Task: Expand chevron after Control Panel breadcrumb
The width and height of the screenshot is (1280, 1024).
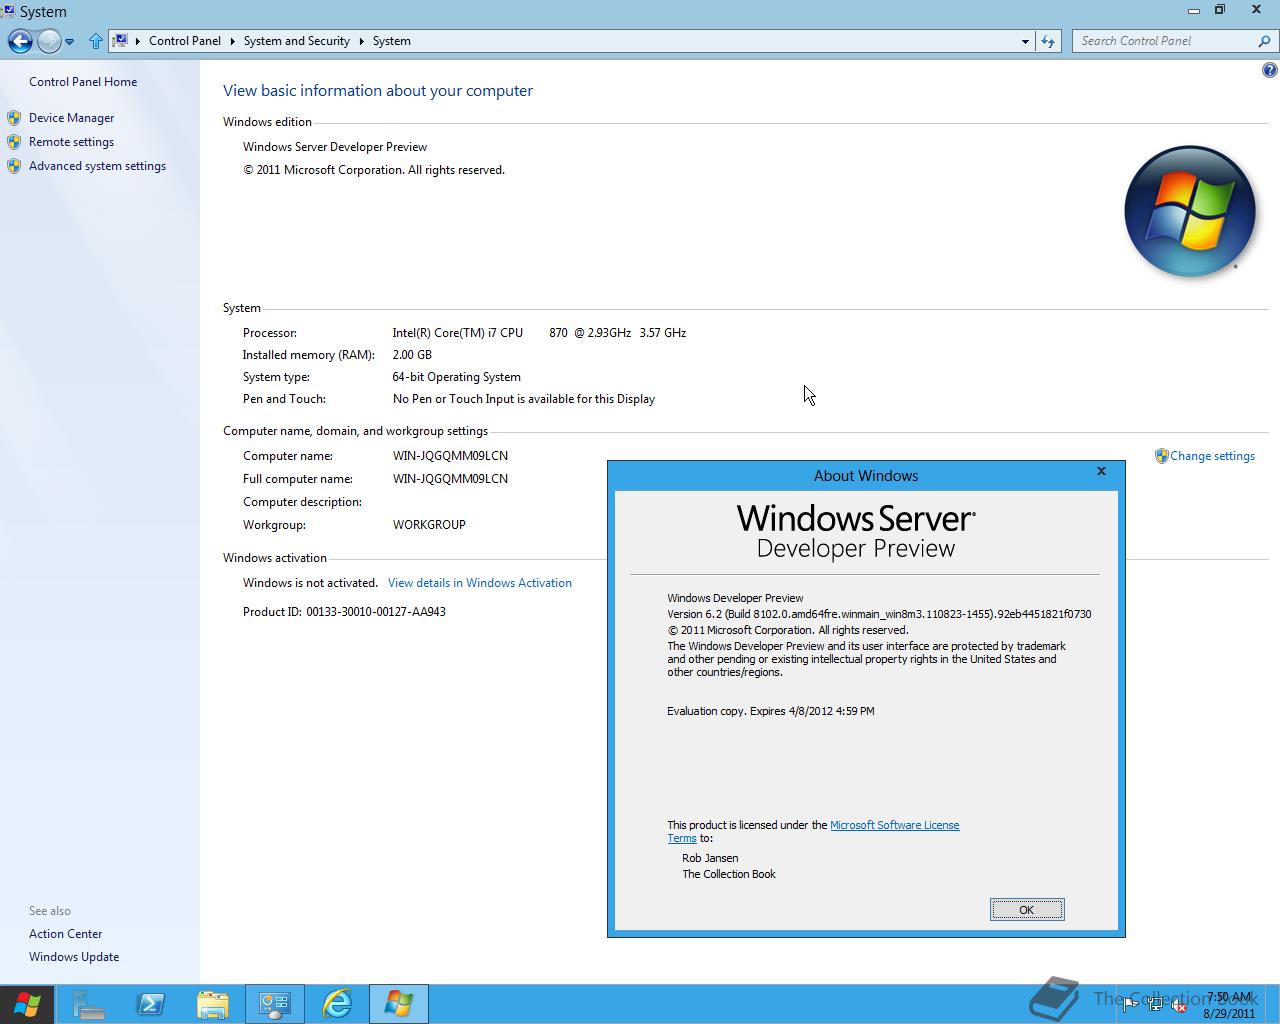Action: point(233,41)
